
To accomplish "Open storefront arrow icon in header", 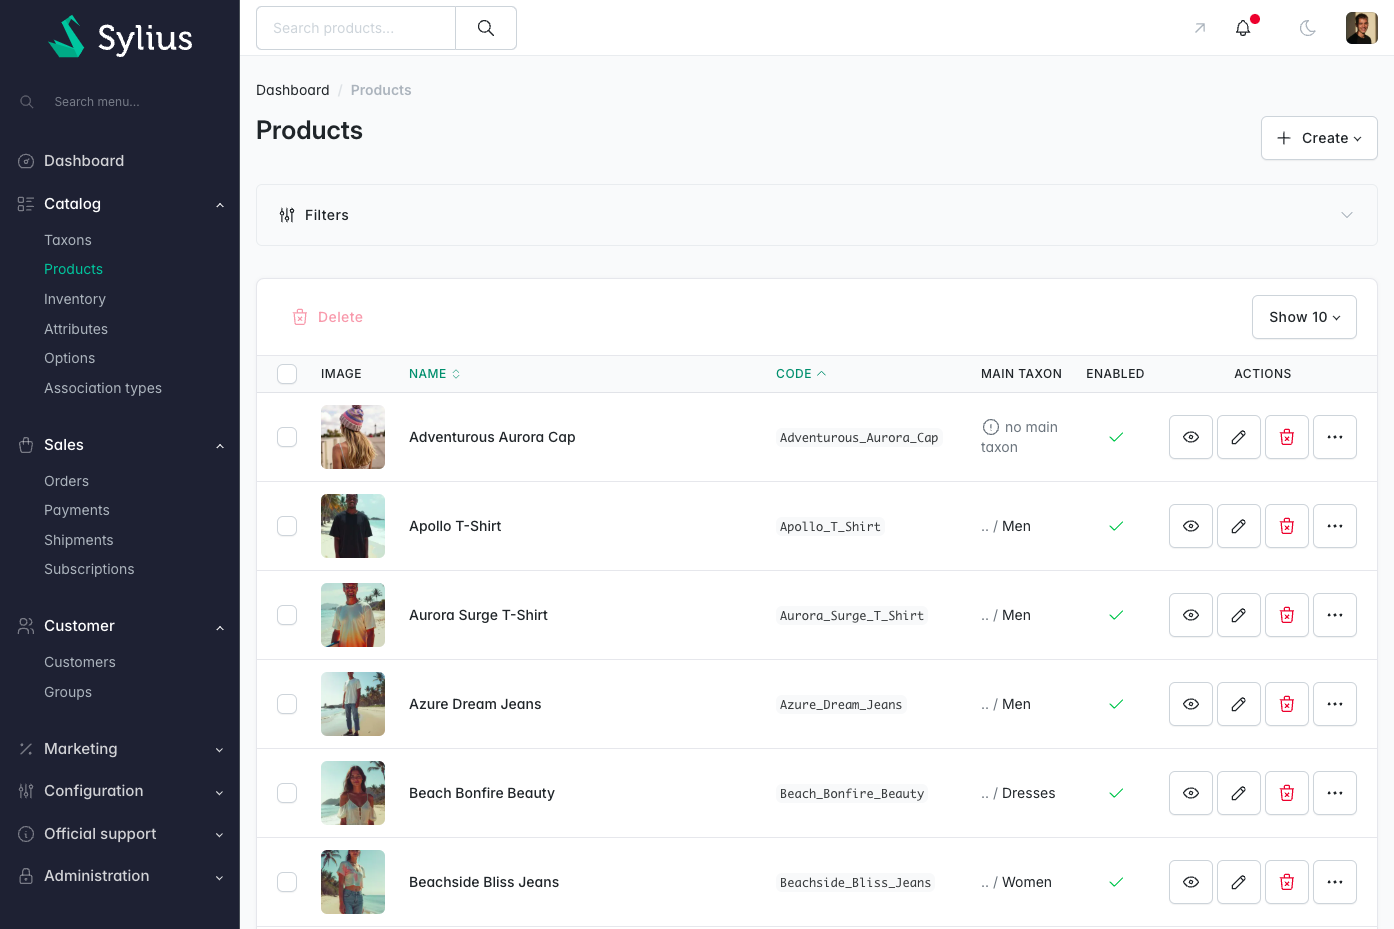I will pos(1200,28).
